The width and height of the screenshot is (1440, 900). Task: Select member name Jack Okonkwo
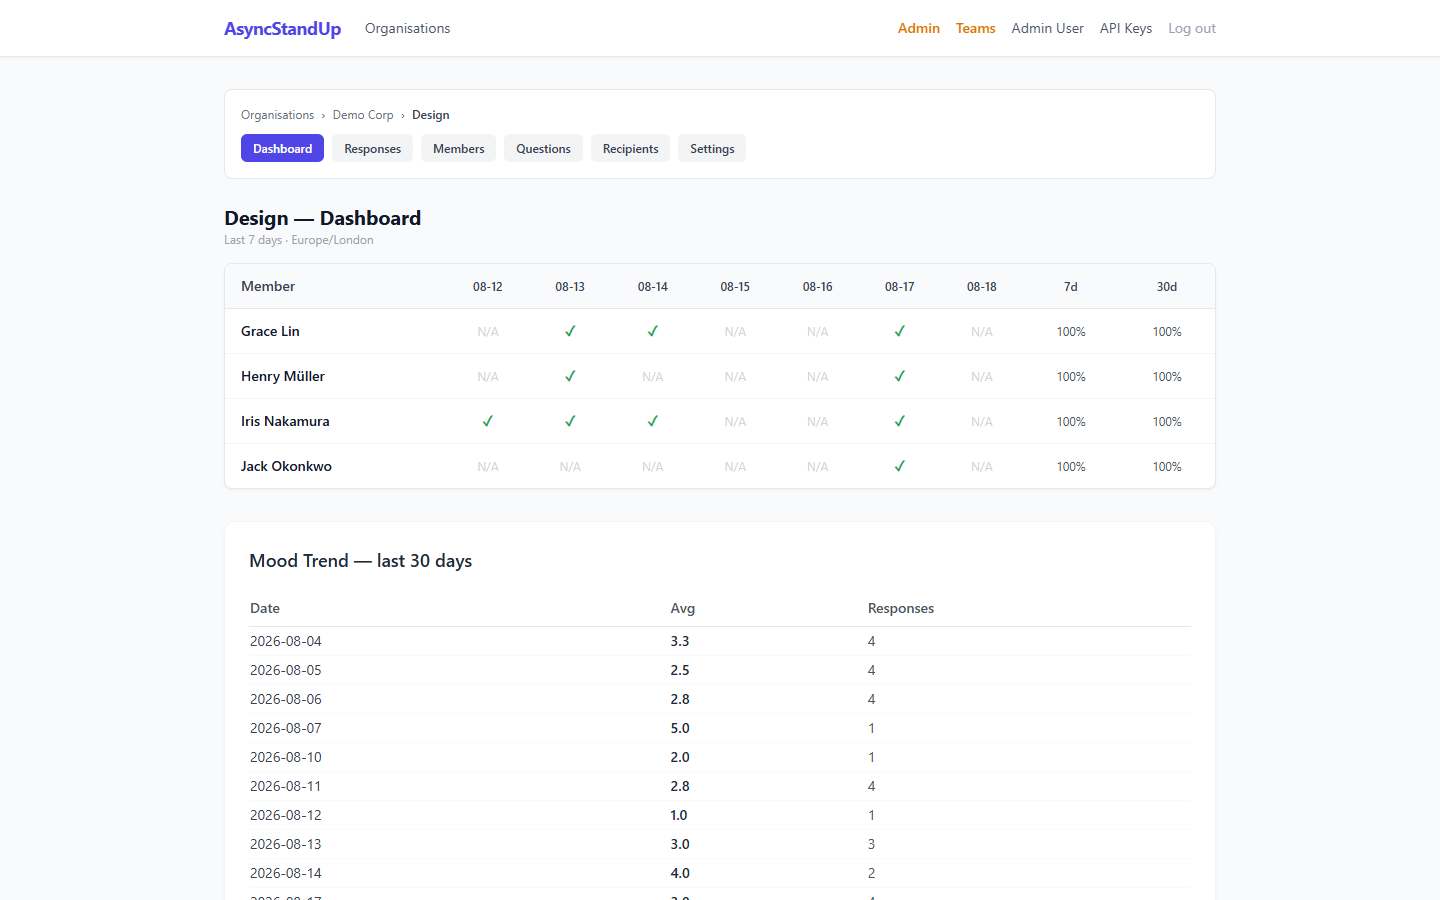click(286, 466)
